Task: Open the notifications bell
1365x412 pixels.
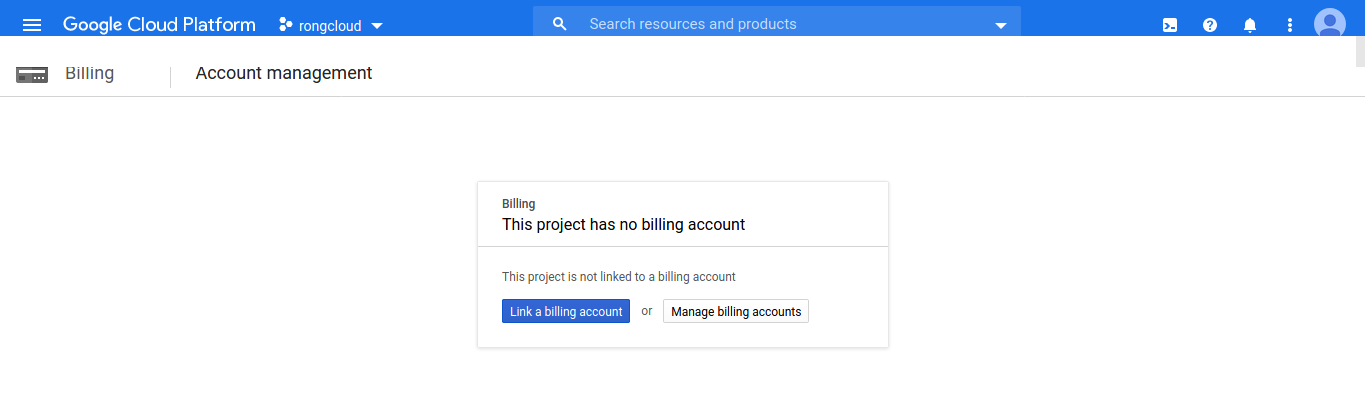Action: pos(1250,25)
